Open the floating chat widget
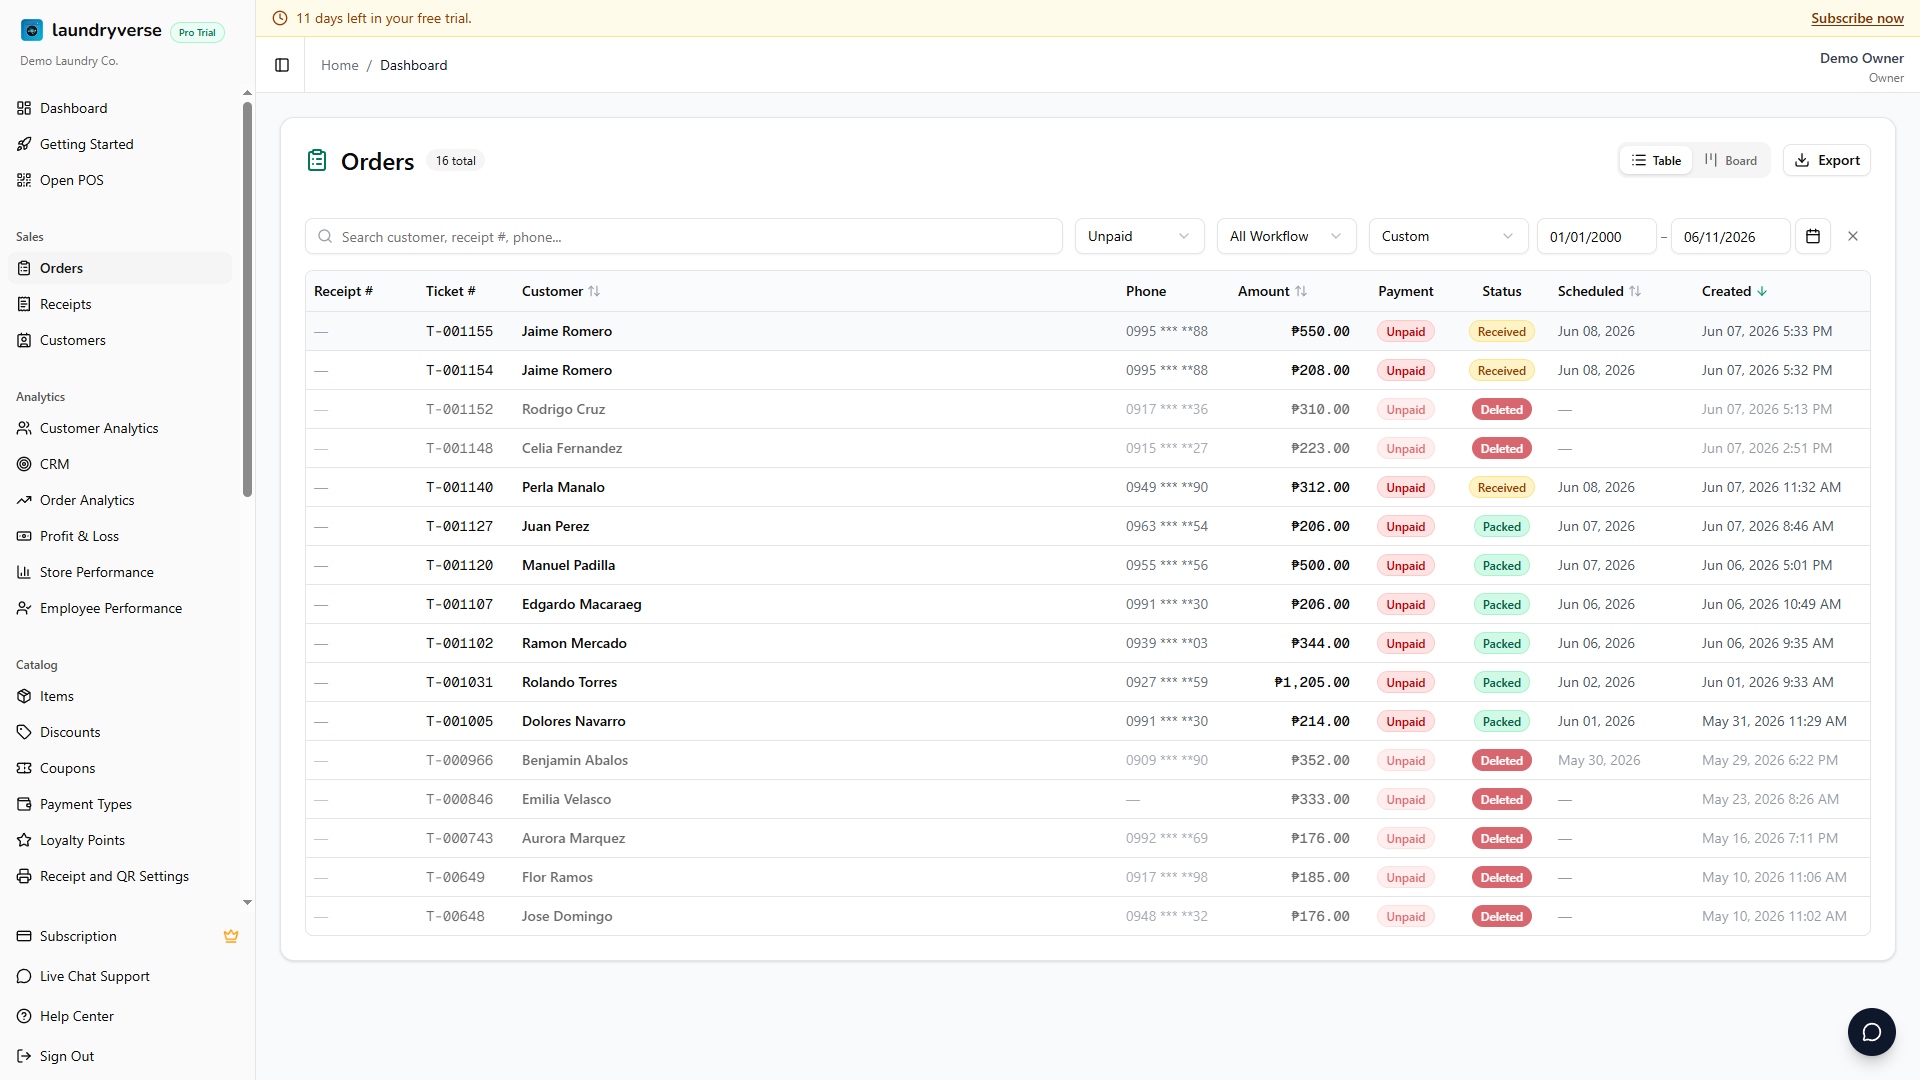This screenshot has height=1080, width=1920. pyautogui.click(x=1872, y=1032)
